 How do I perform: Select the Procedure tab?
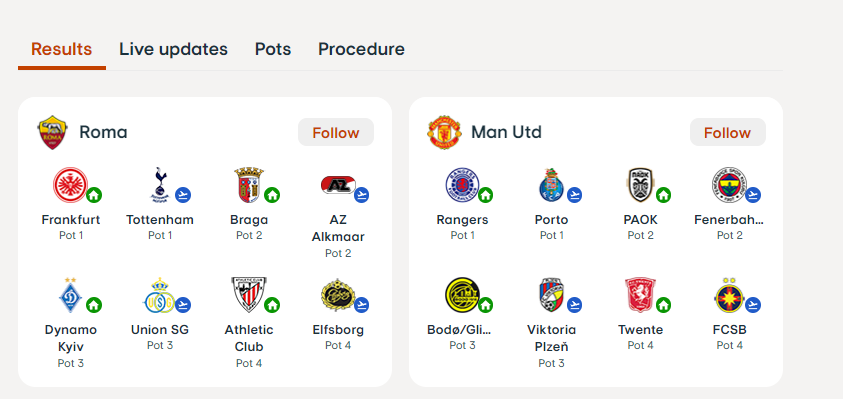(361, 49)
